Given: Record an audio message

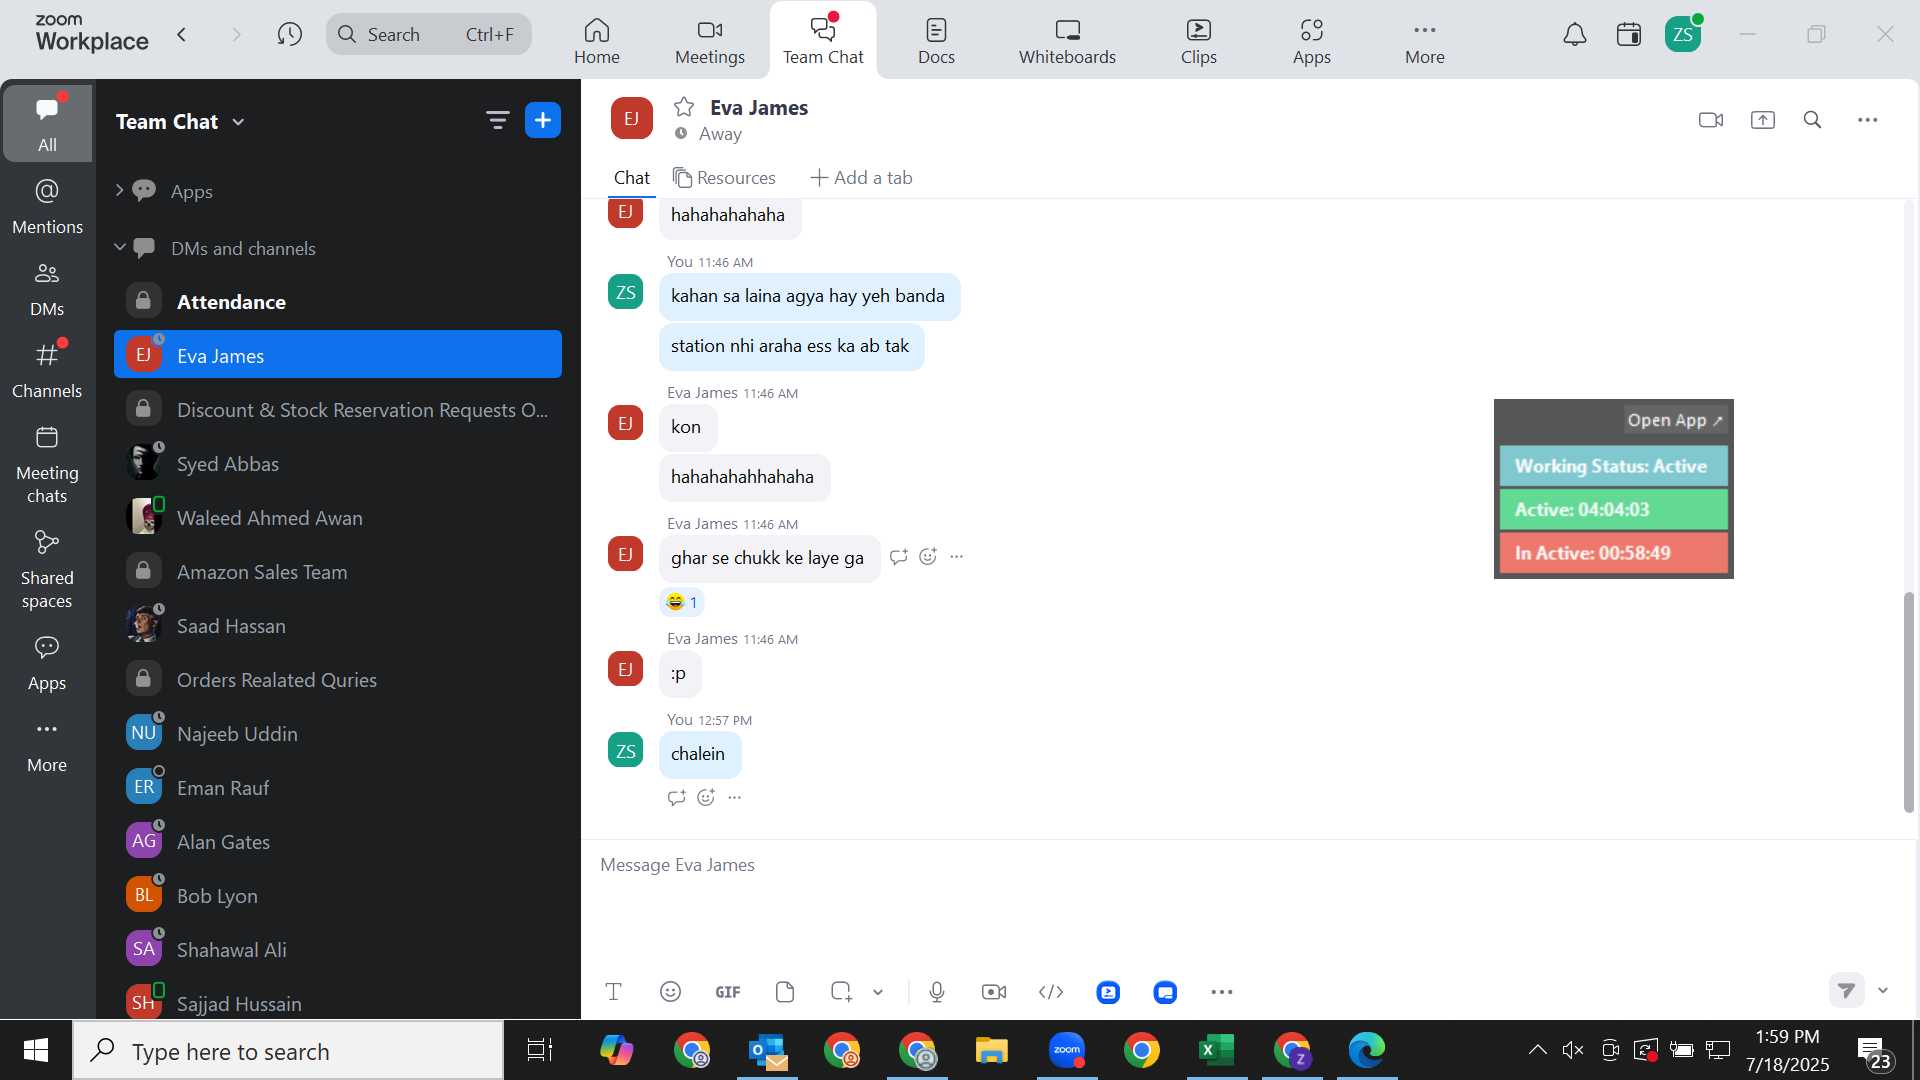Looking at the screenshot, I should (937, 992).
